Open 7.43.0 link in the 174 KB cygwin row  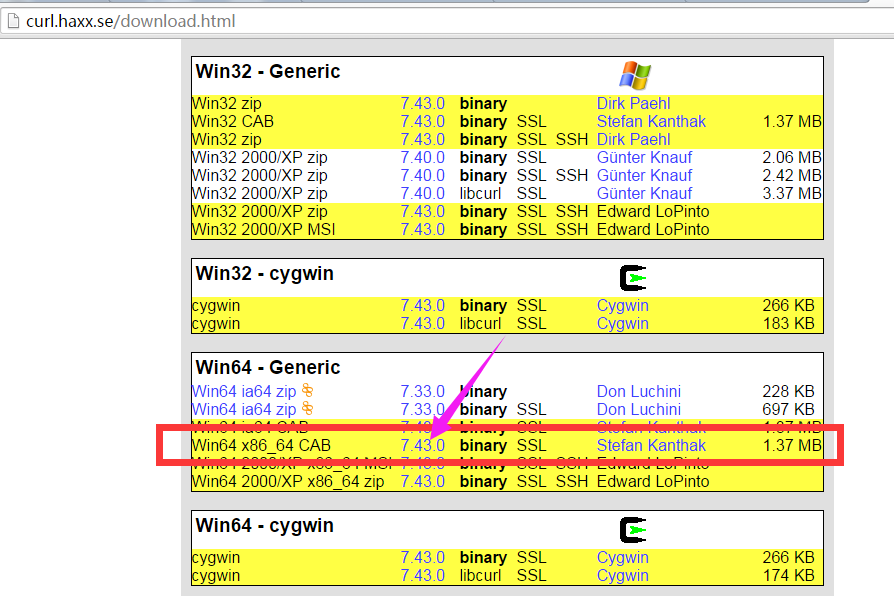point(422,575)
